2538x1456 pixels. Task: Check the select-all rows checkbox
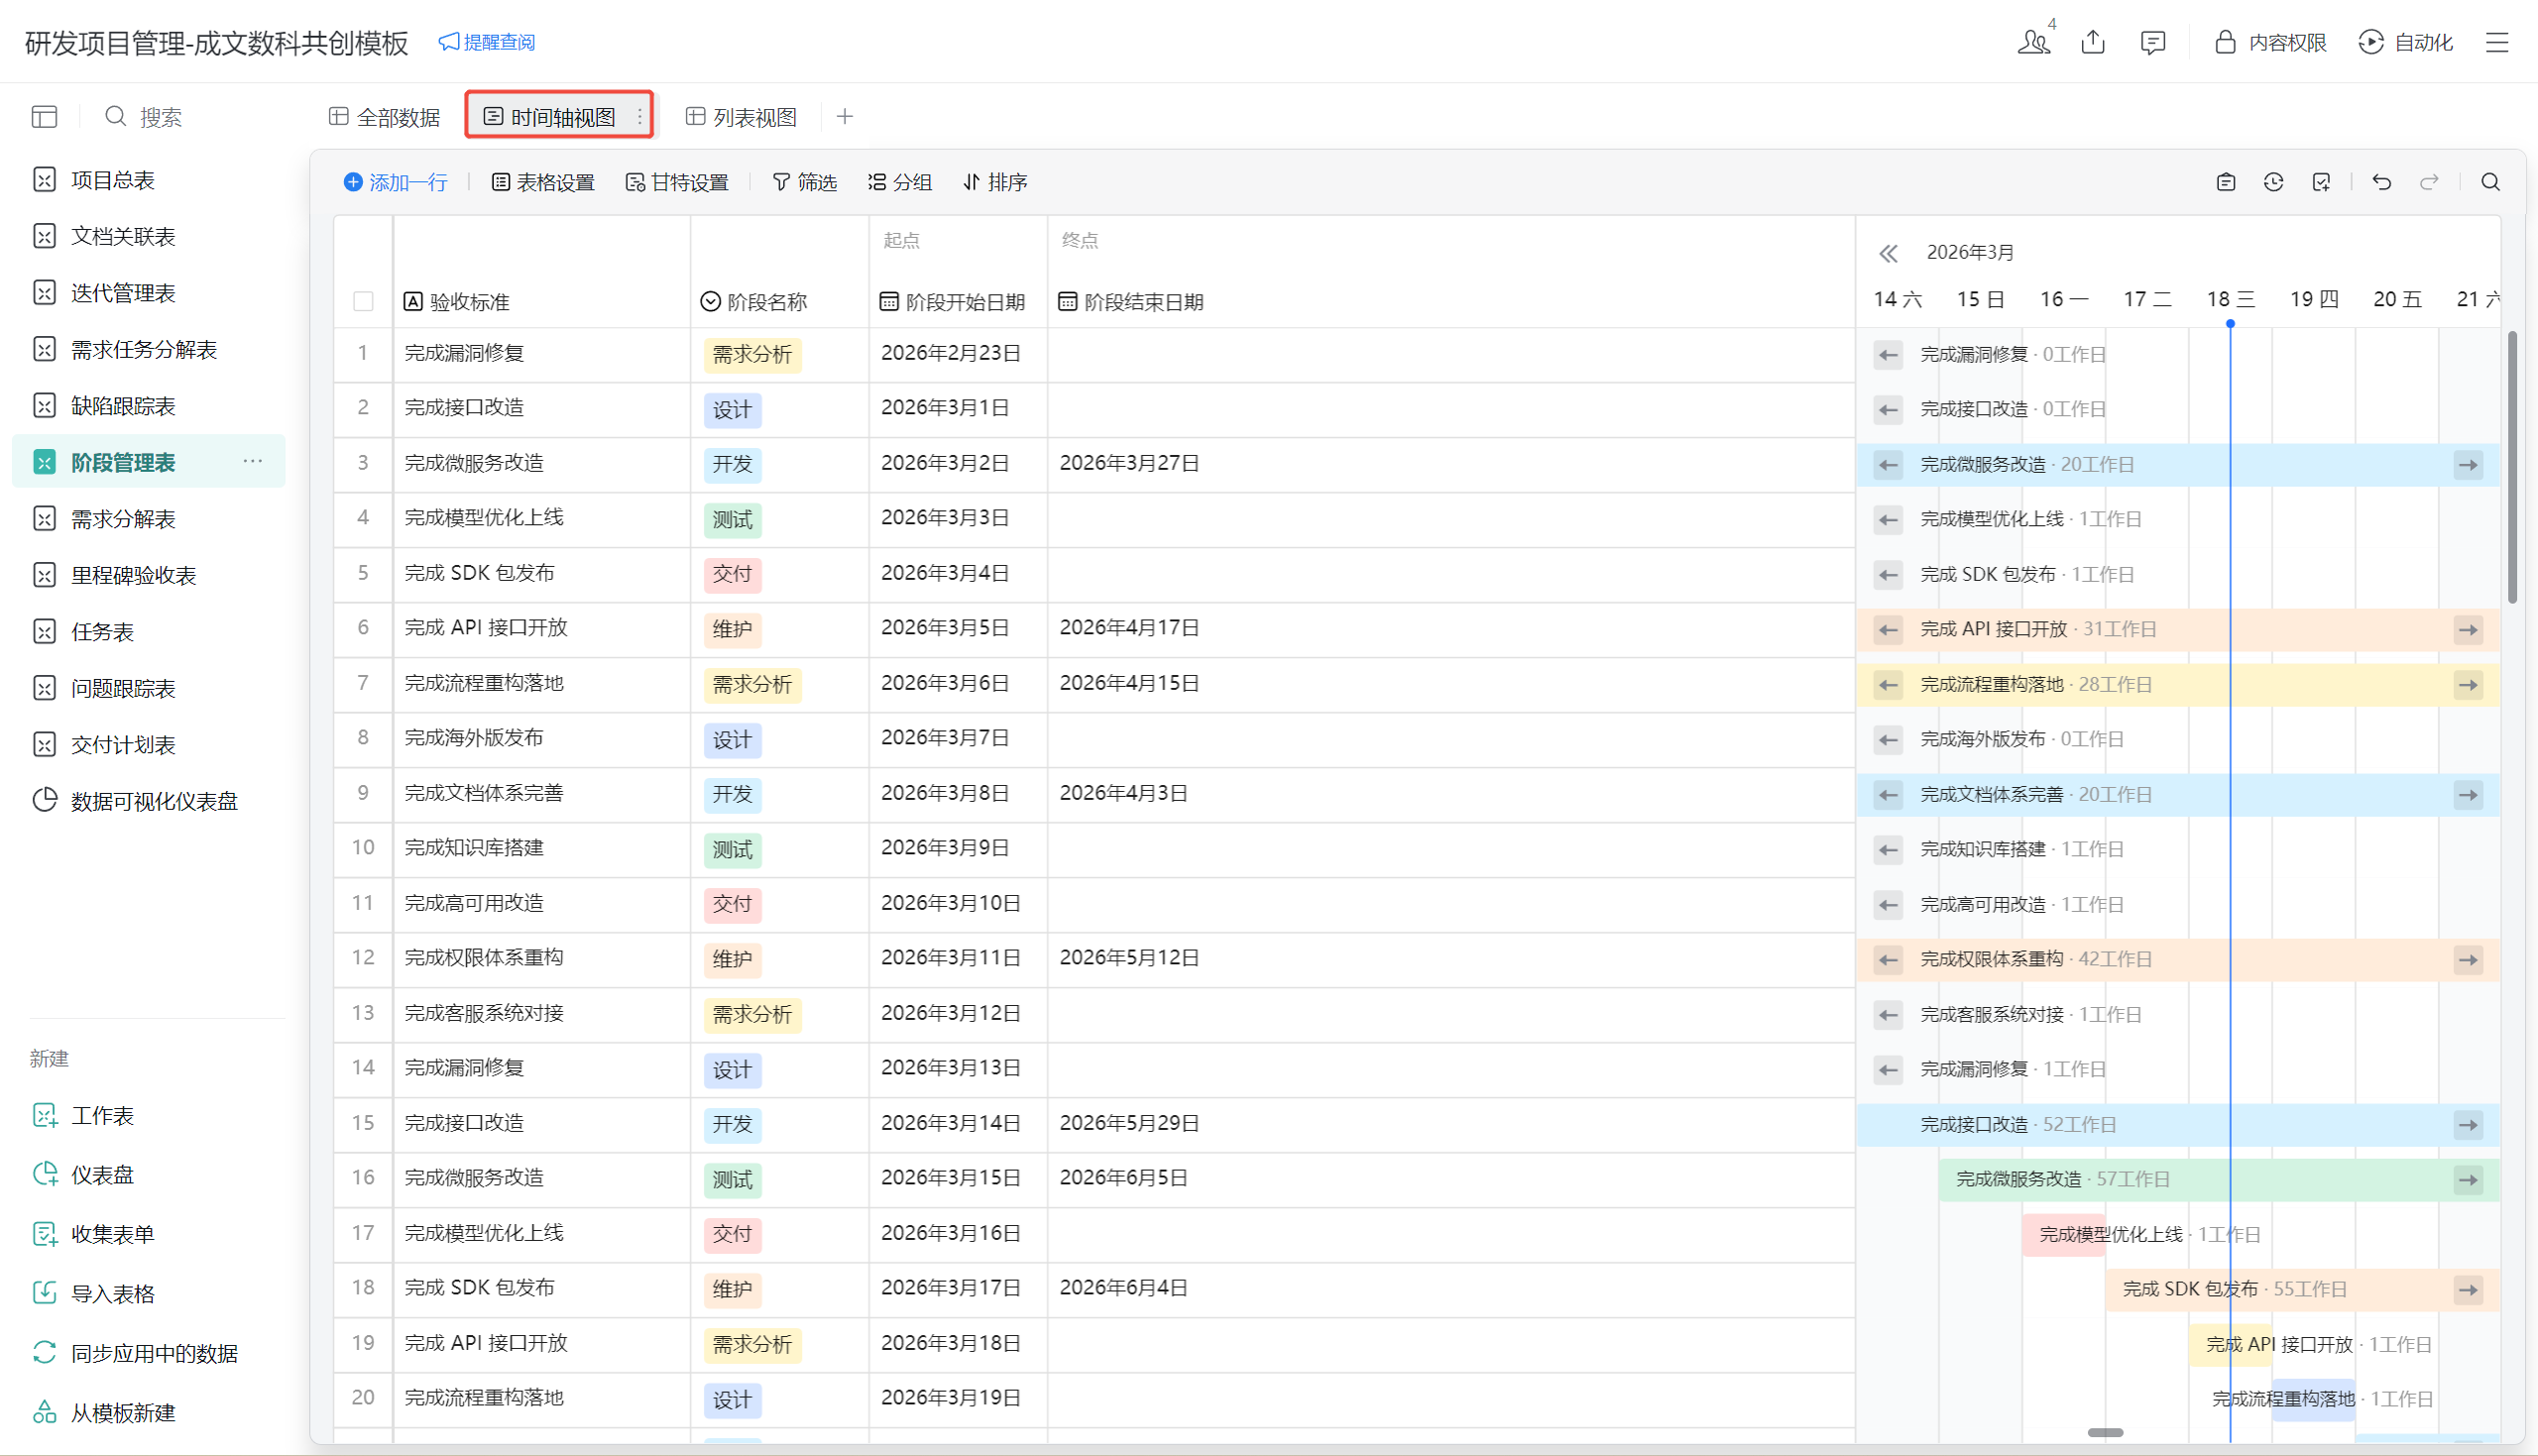[363, 302]
